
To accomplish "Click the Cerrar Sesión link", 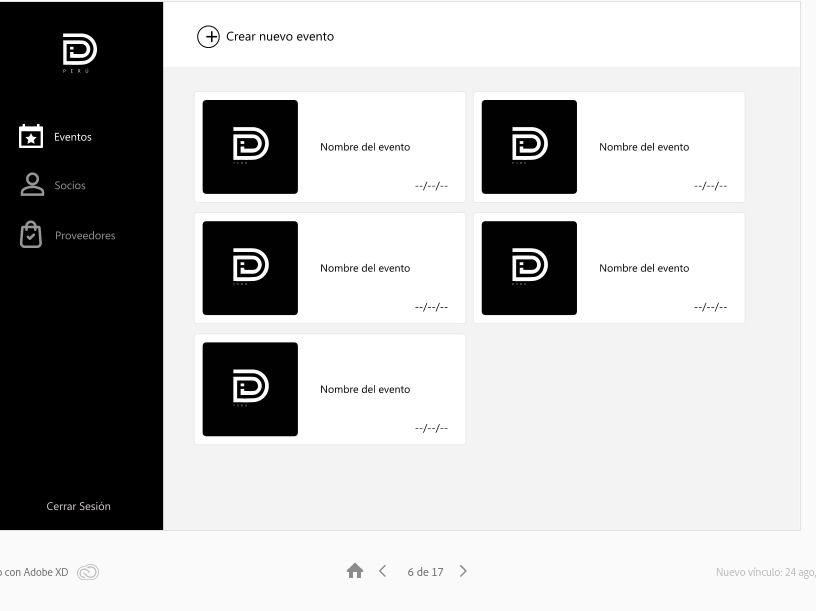I will coord(78,506).
